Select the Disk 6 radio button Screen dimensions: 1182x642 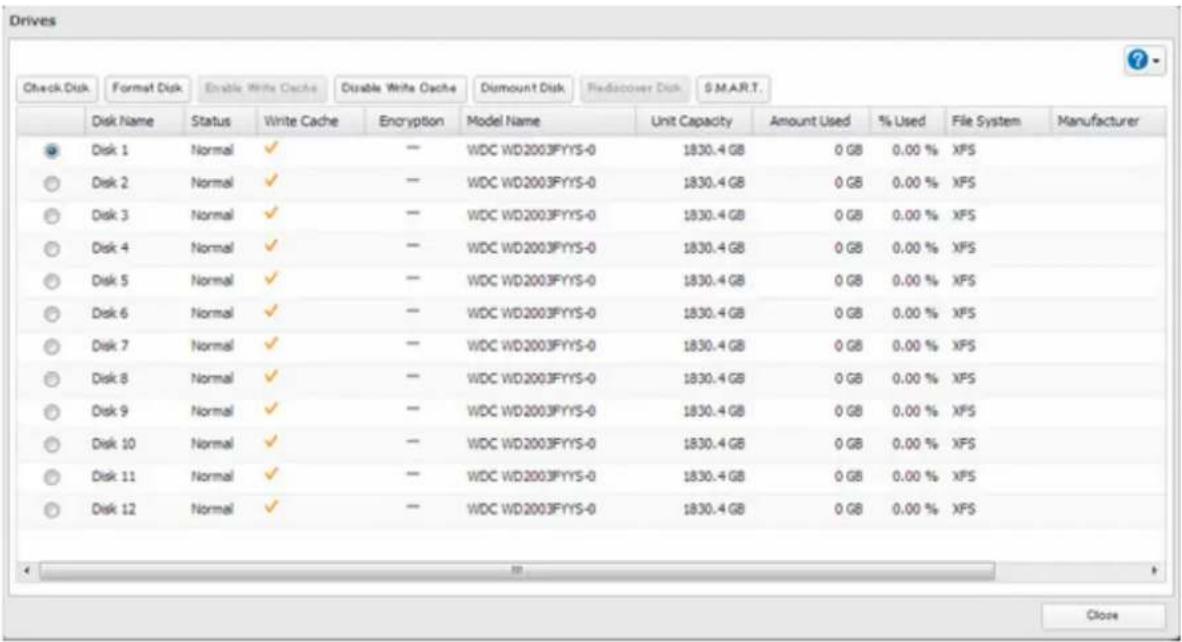coord(51,314)
